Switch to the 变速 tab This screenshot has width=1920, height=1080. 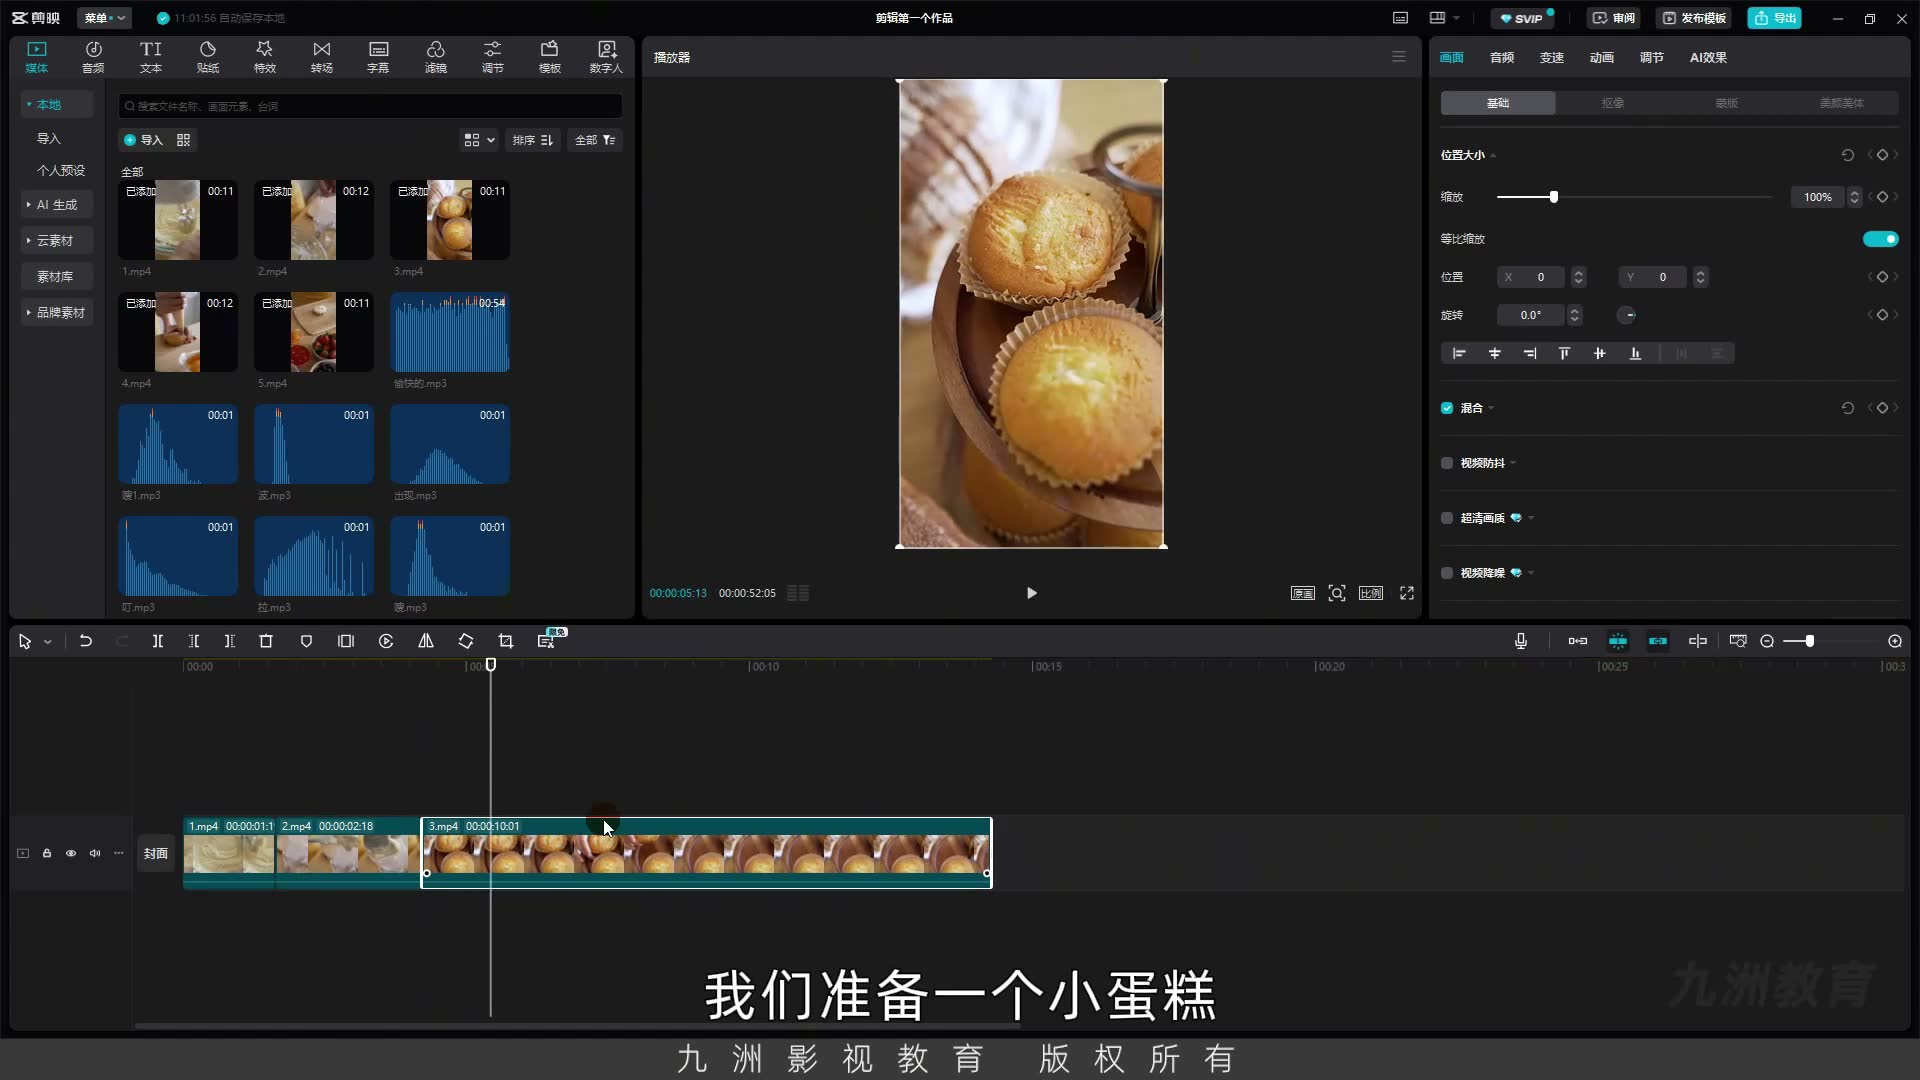[x=1551, y=58]
